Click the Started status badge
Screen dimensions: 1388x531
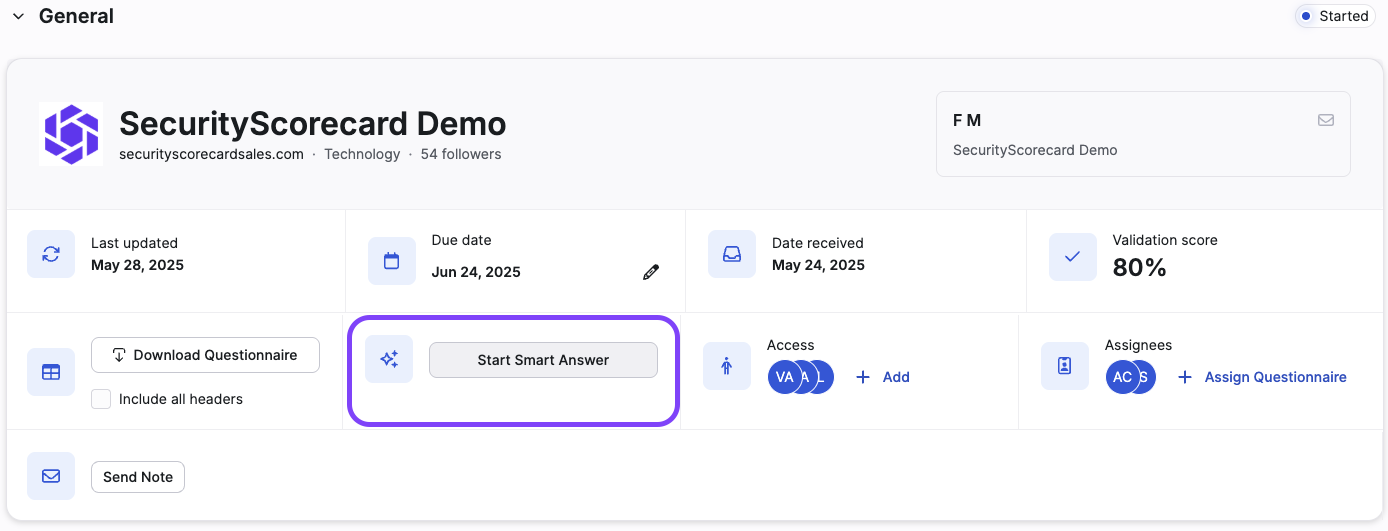point(1335,16)
